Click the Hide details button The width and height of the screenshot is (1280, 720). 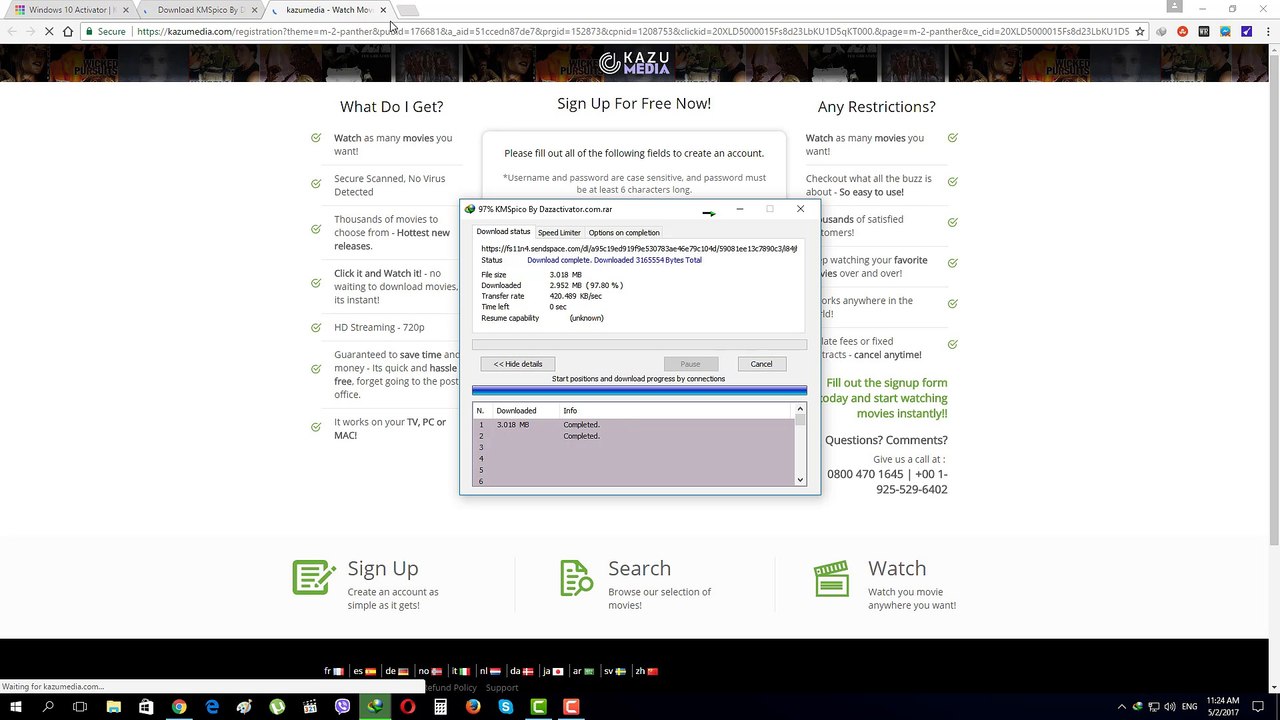pyautogui.click(x=518, y=364)
